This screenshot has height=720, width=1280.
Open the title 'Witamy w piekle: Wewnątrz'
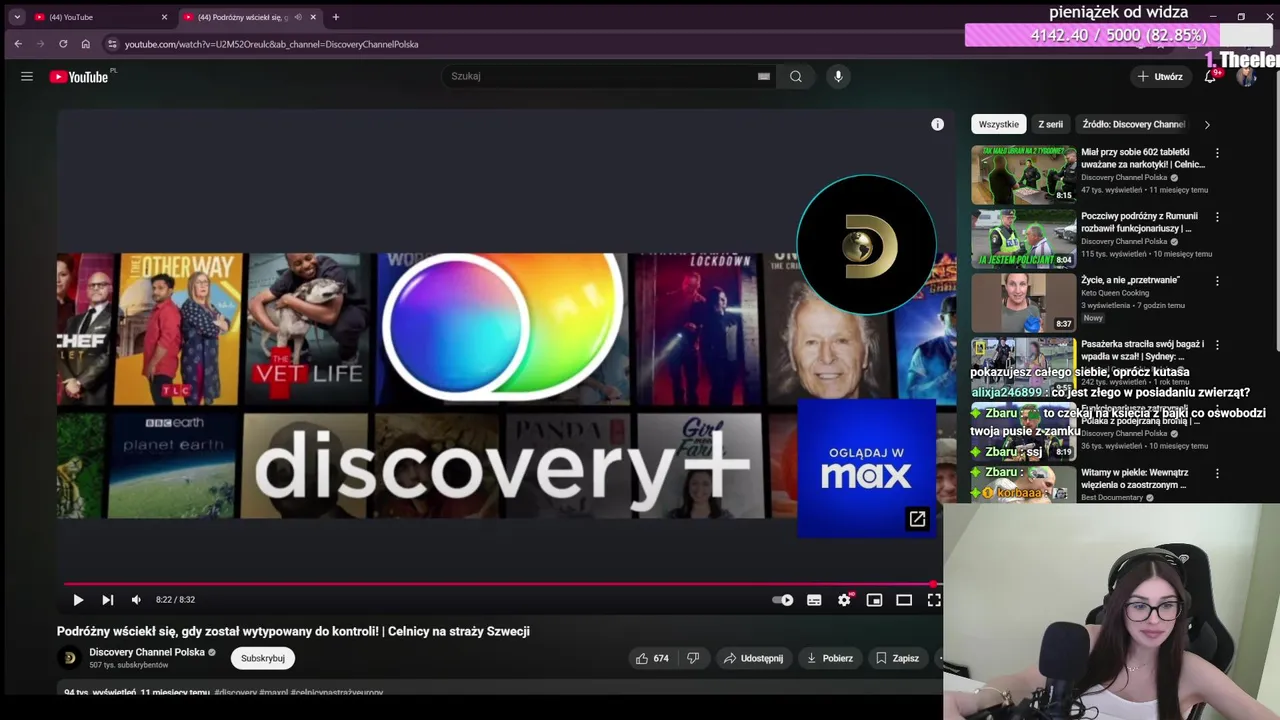pyautogui.click(x=1135, y=478)
